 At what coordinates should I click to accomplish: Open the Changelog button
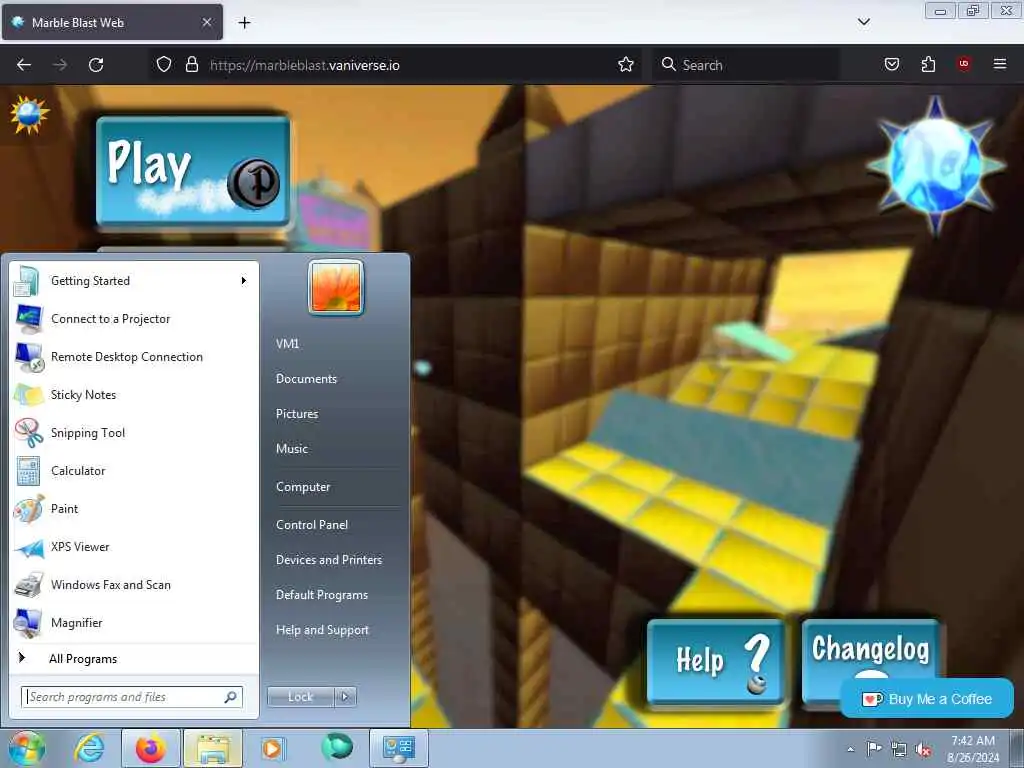[871, 649]
